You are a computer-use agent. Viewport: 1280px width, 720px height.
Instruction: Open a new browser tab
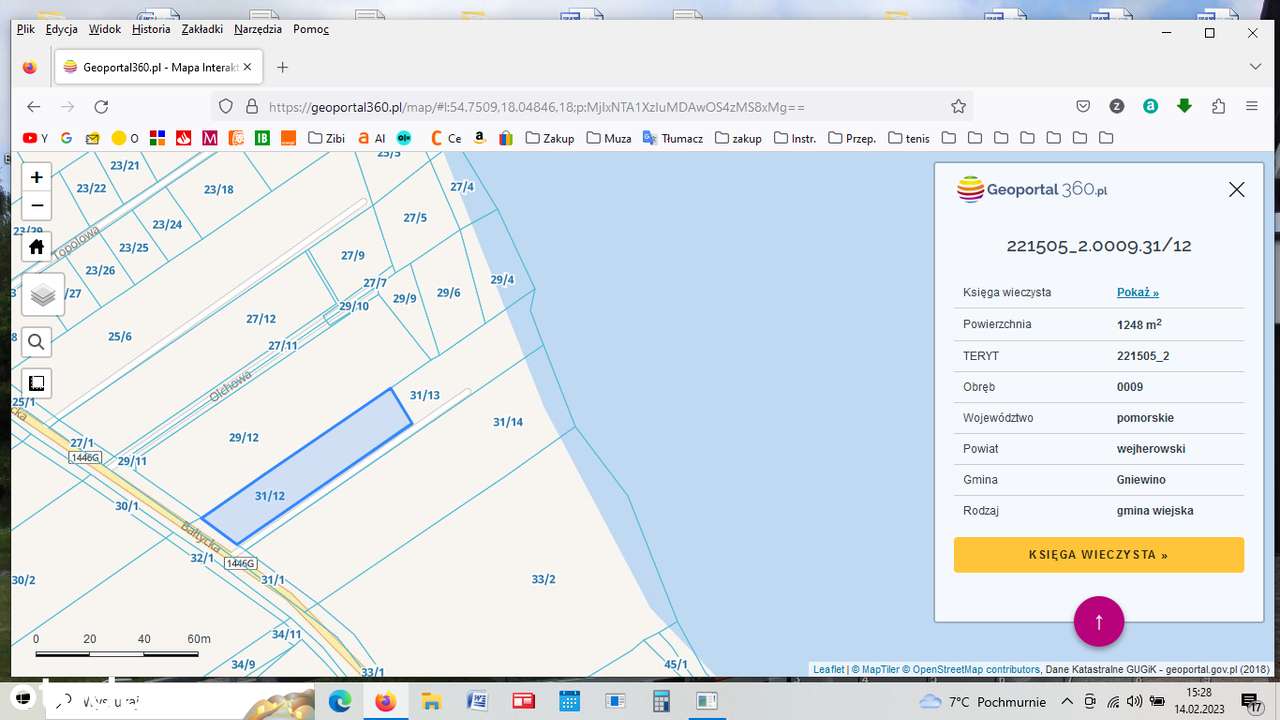coord(282,67)
